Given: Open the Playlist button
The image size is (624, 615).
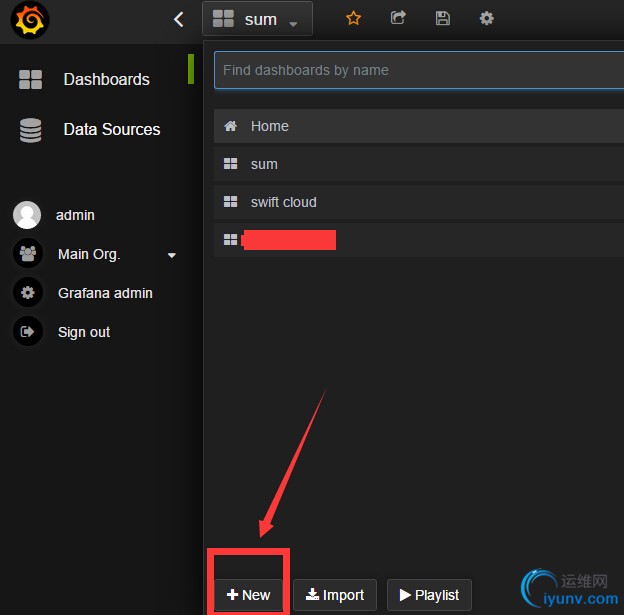Looking at the screenshot, I should click(x=429, y=595).
